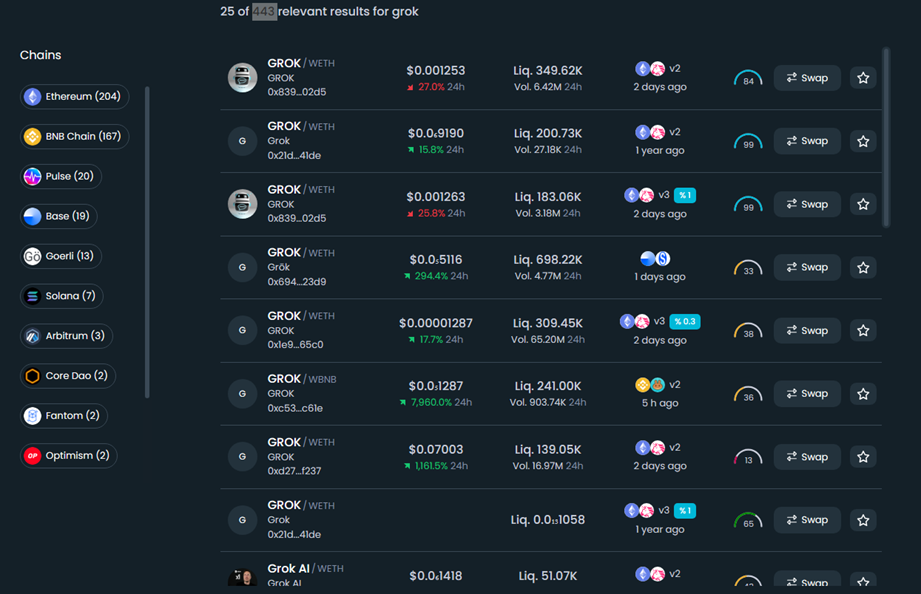Open exchange icons on GROK/WBNB row
The image size is (921, 594).
(x=650, y=385)
